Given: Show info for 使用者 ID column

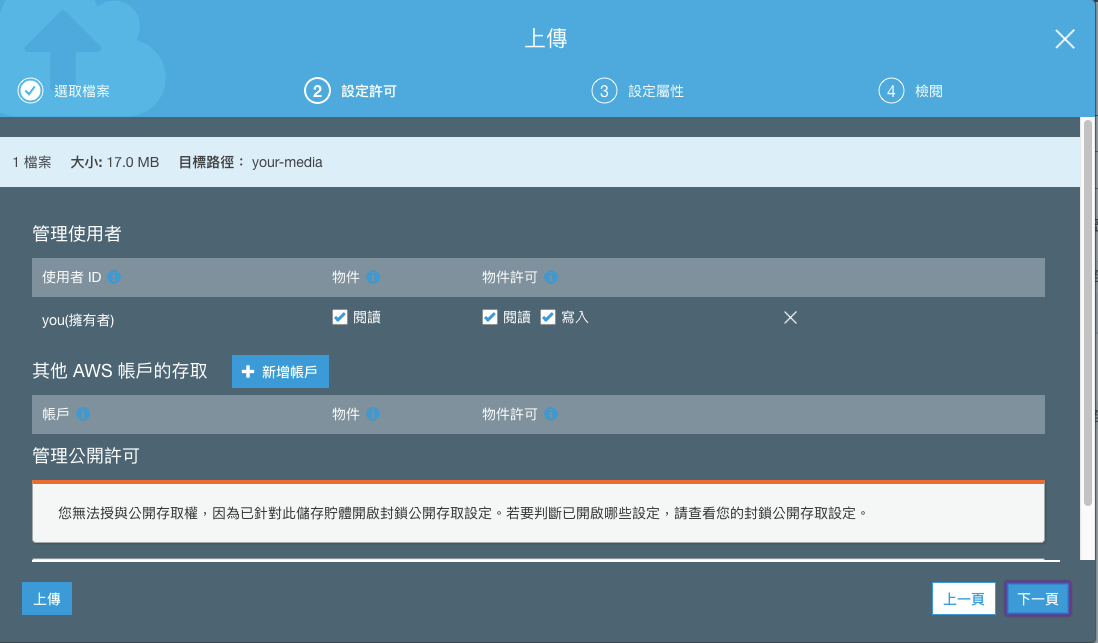Looking at the screenshot, I should [x=114, y=277].
